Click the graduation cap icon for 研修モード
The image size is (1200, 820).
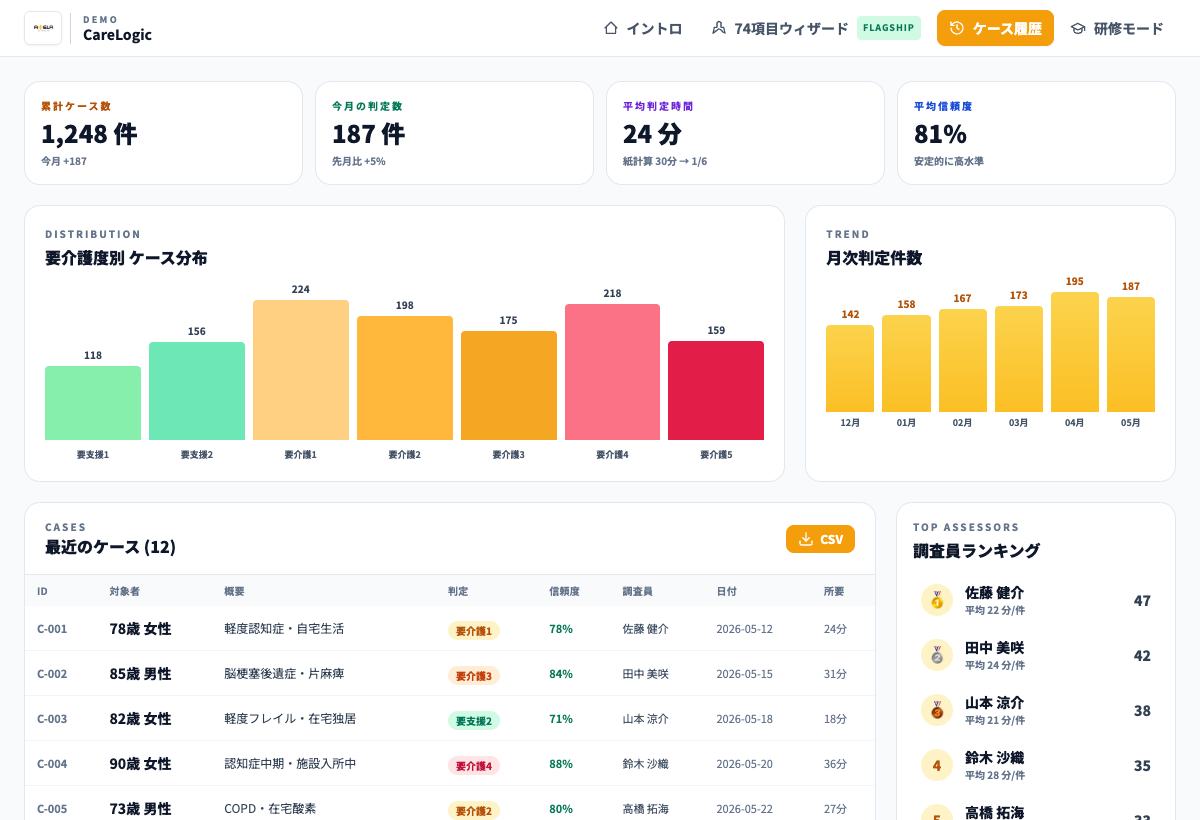1078,28
